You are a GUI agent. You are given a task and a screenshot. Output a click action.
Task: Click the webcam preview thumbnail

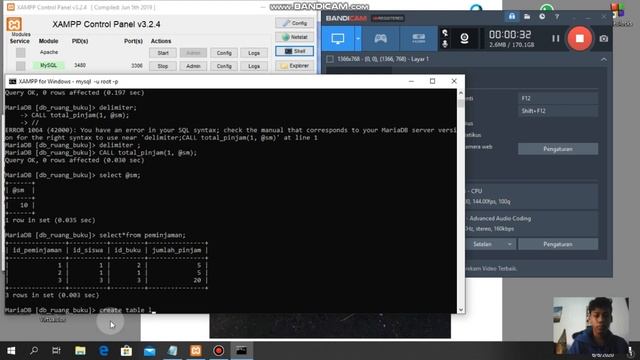[591, 326]
